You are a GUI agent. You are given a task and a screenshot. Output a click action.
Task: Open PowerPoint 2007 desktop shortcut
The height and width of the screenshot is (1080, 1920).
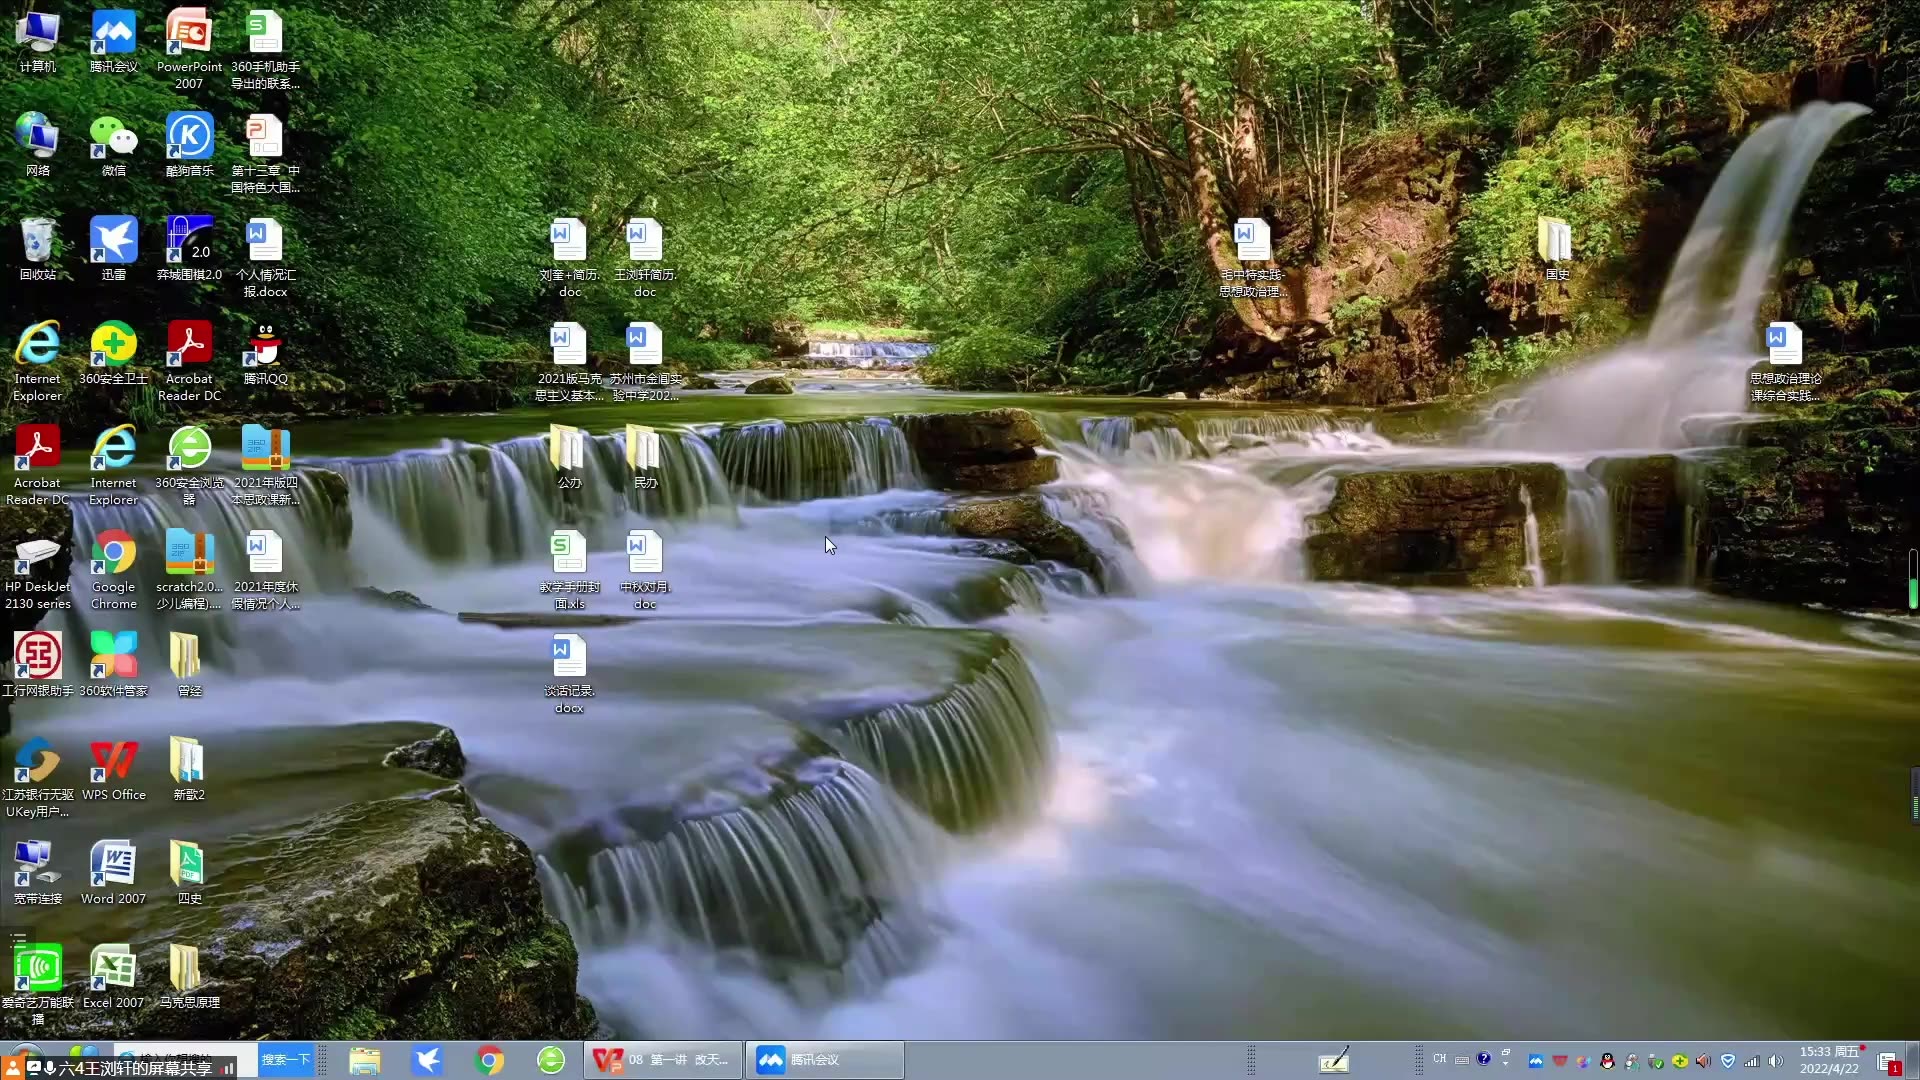[189, 50]
